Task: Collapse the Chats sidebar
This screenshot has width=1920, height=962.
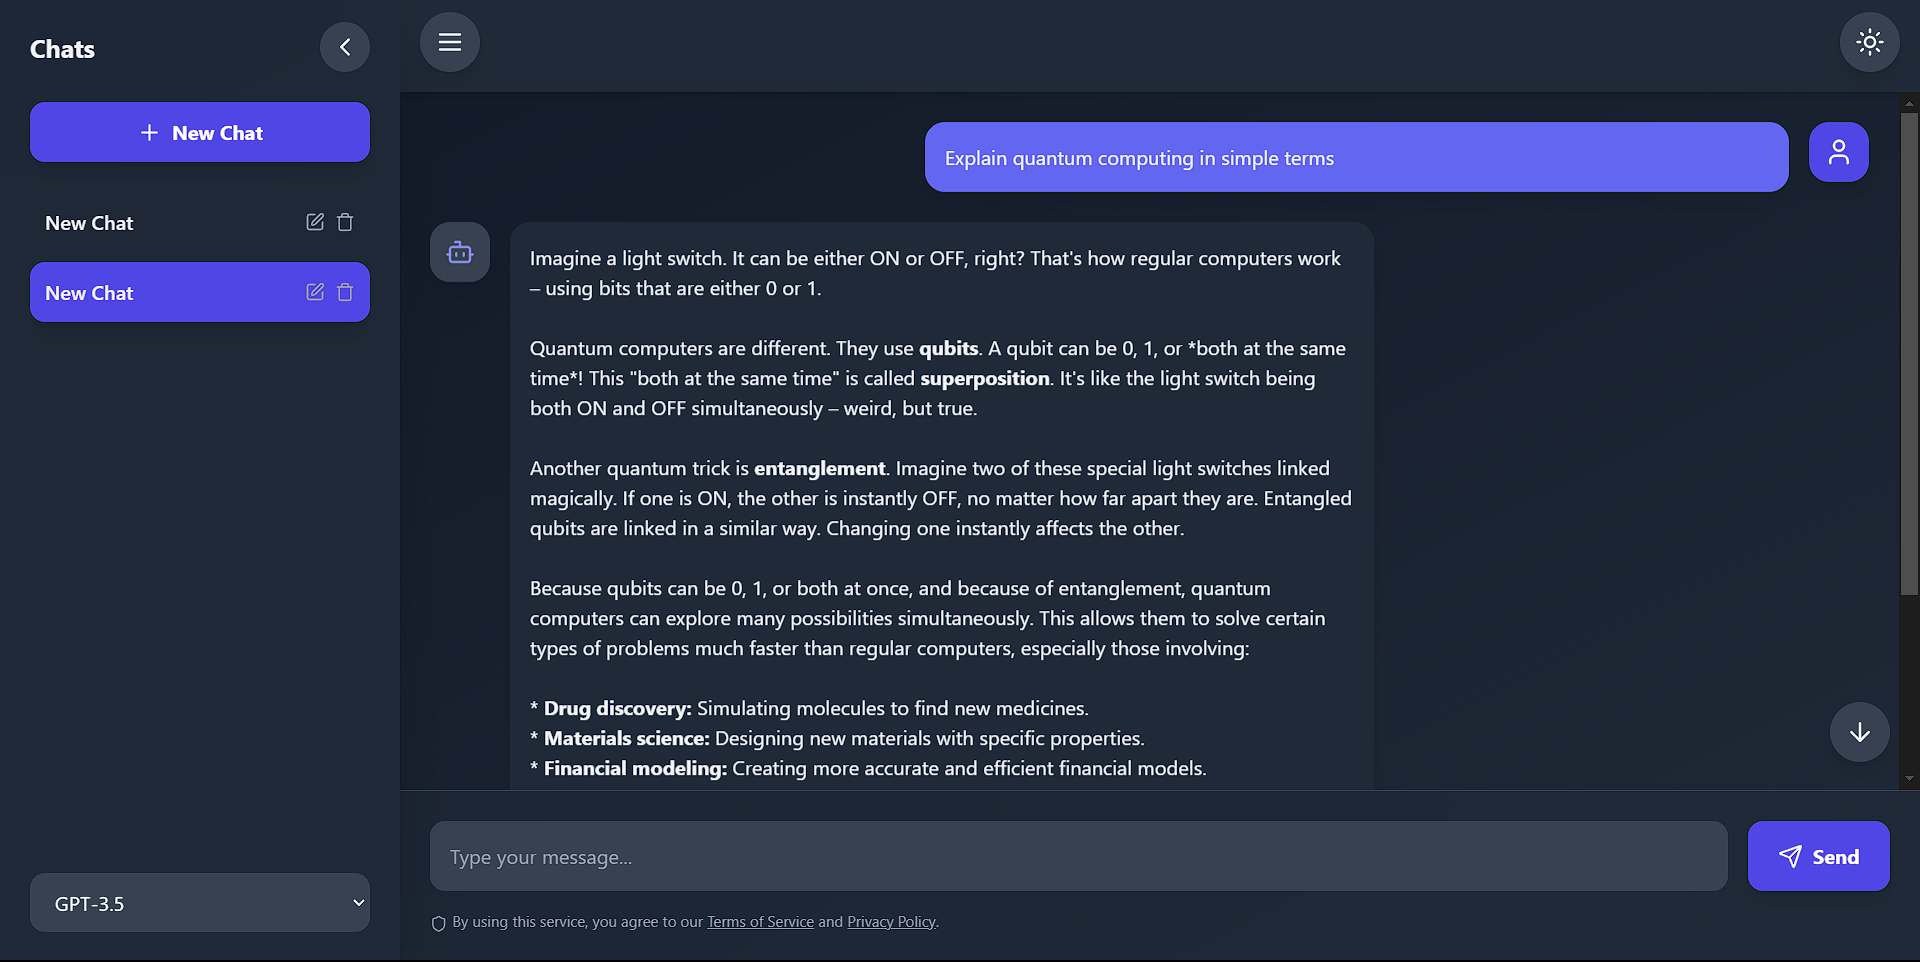Action: 344,47
